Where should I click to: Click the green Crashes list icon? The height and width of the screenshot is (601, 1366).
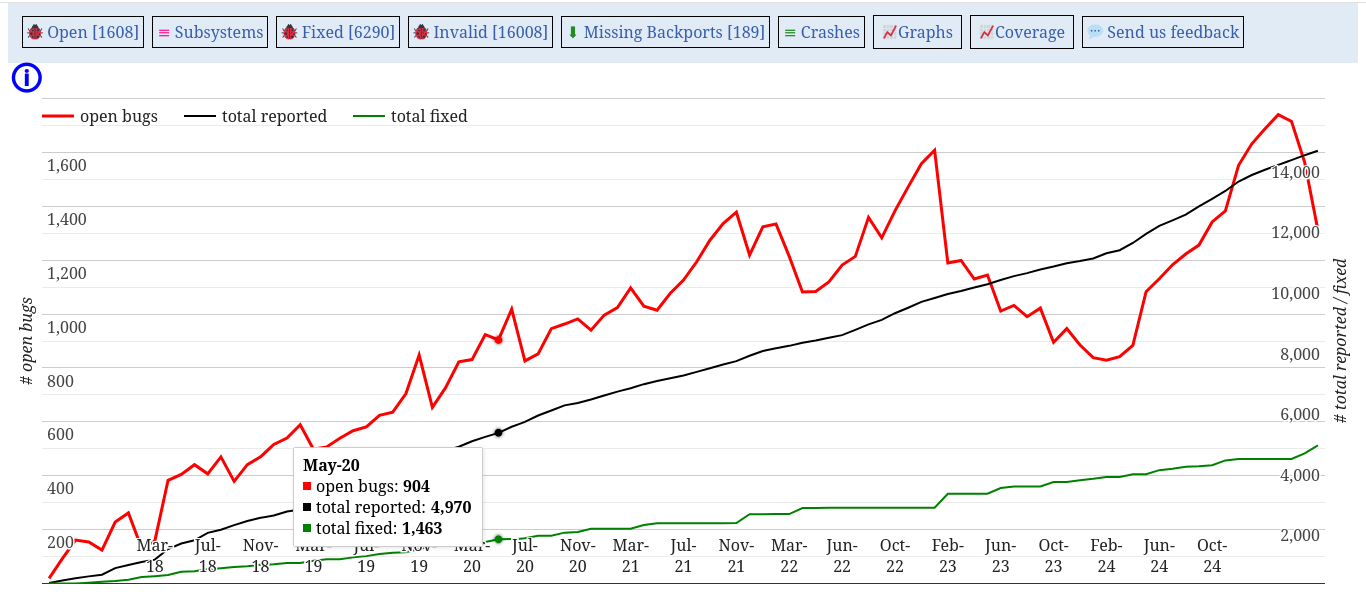[x=790, y=32]
